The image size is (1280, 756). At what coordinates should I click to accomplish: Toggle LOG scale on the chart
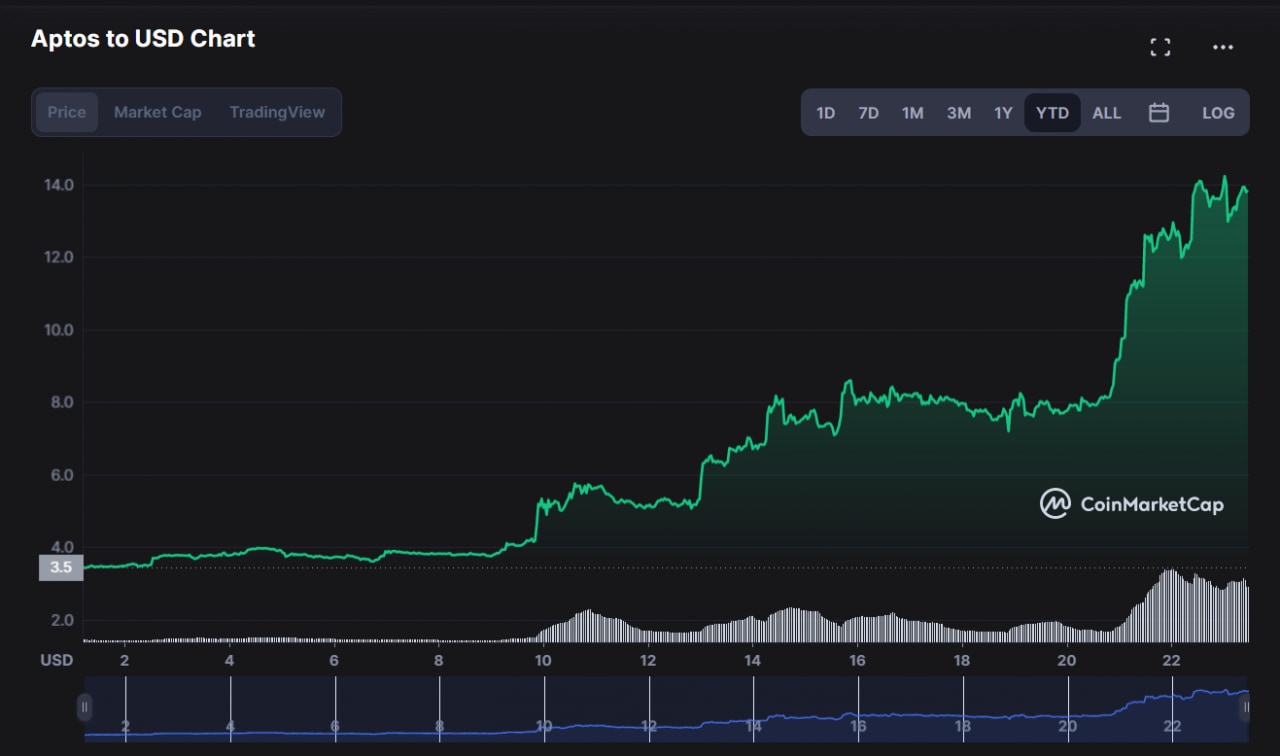point(1217,113)
